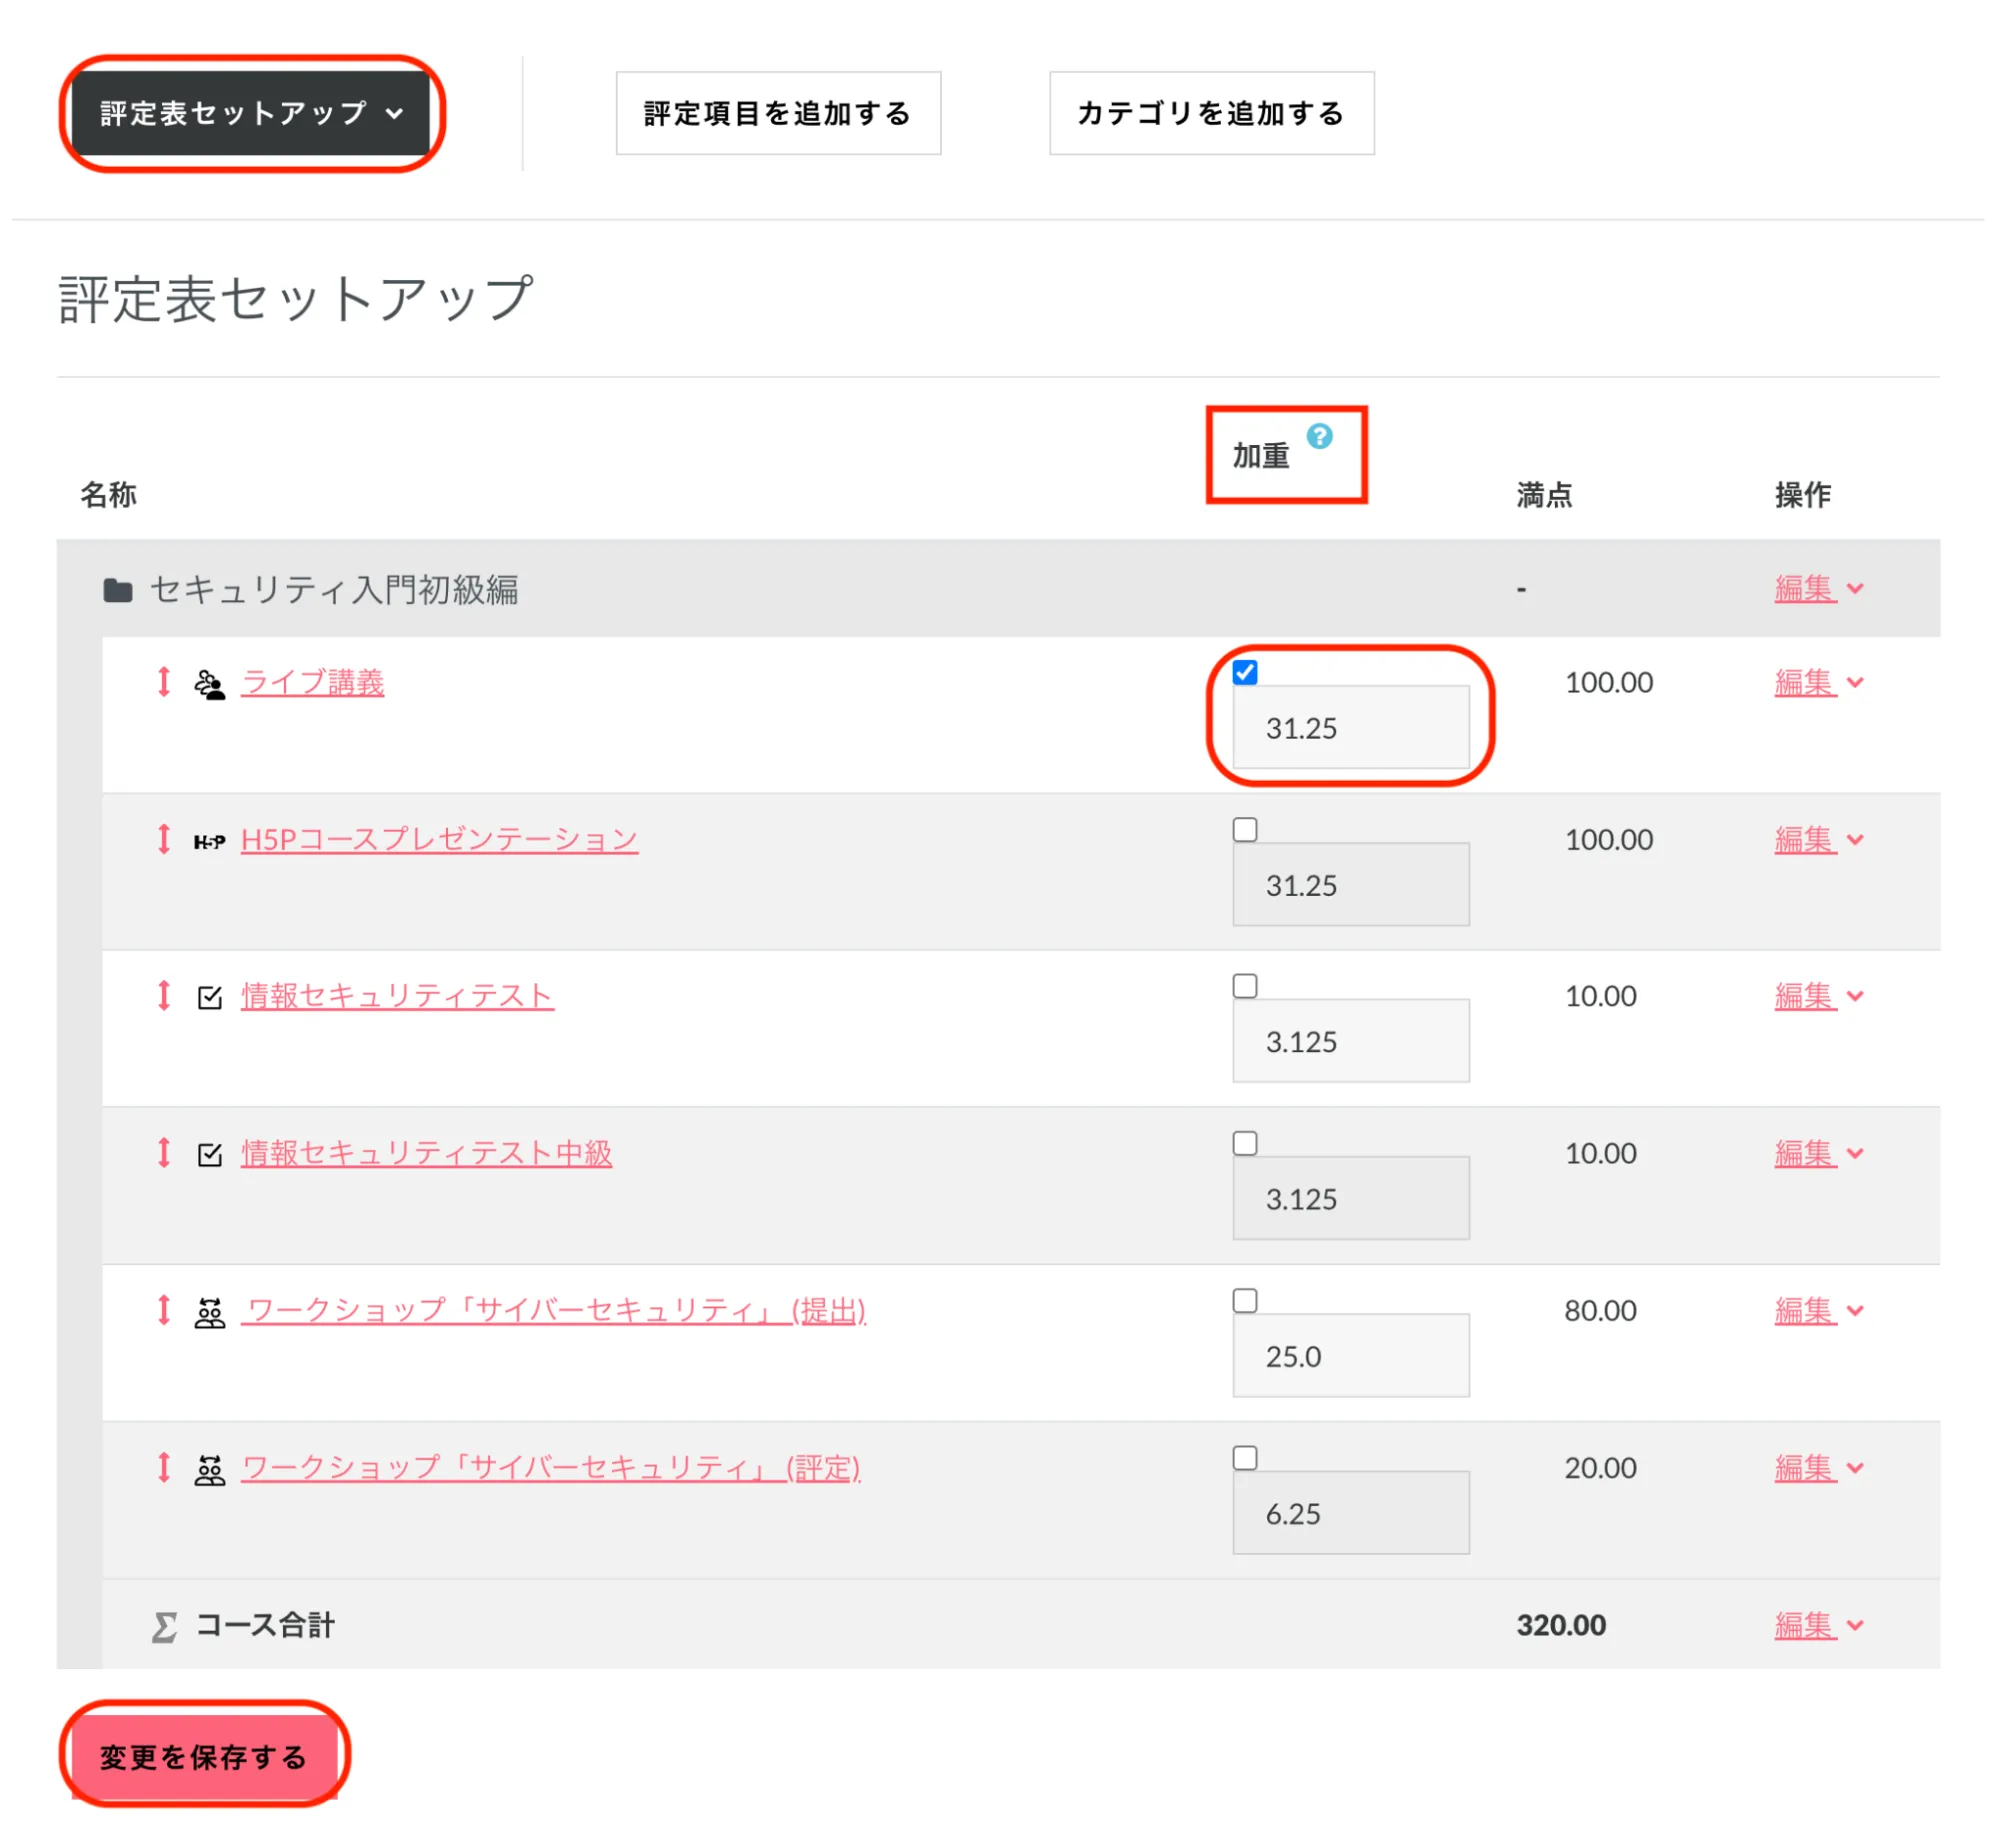Click the H5P activity icon
Screen dimensions: 1999x1836
(x=209, y=841)
